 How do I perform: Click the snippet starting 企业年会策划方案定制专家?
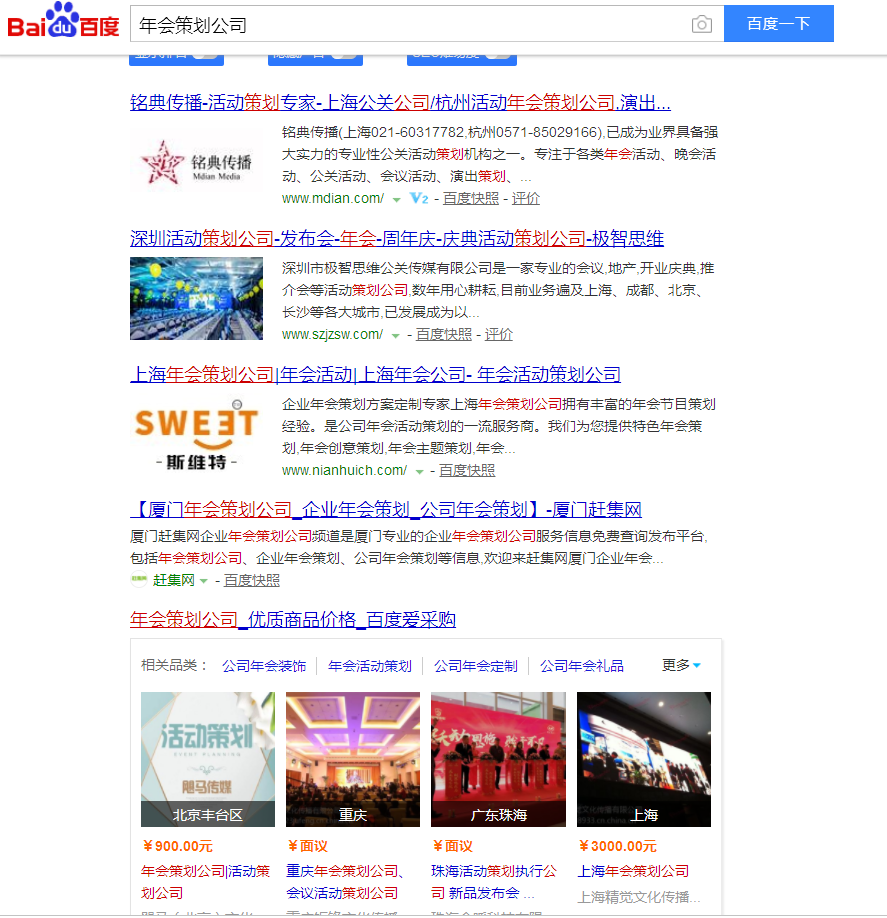(x=499, y=426)
